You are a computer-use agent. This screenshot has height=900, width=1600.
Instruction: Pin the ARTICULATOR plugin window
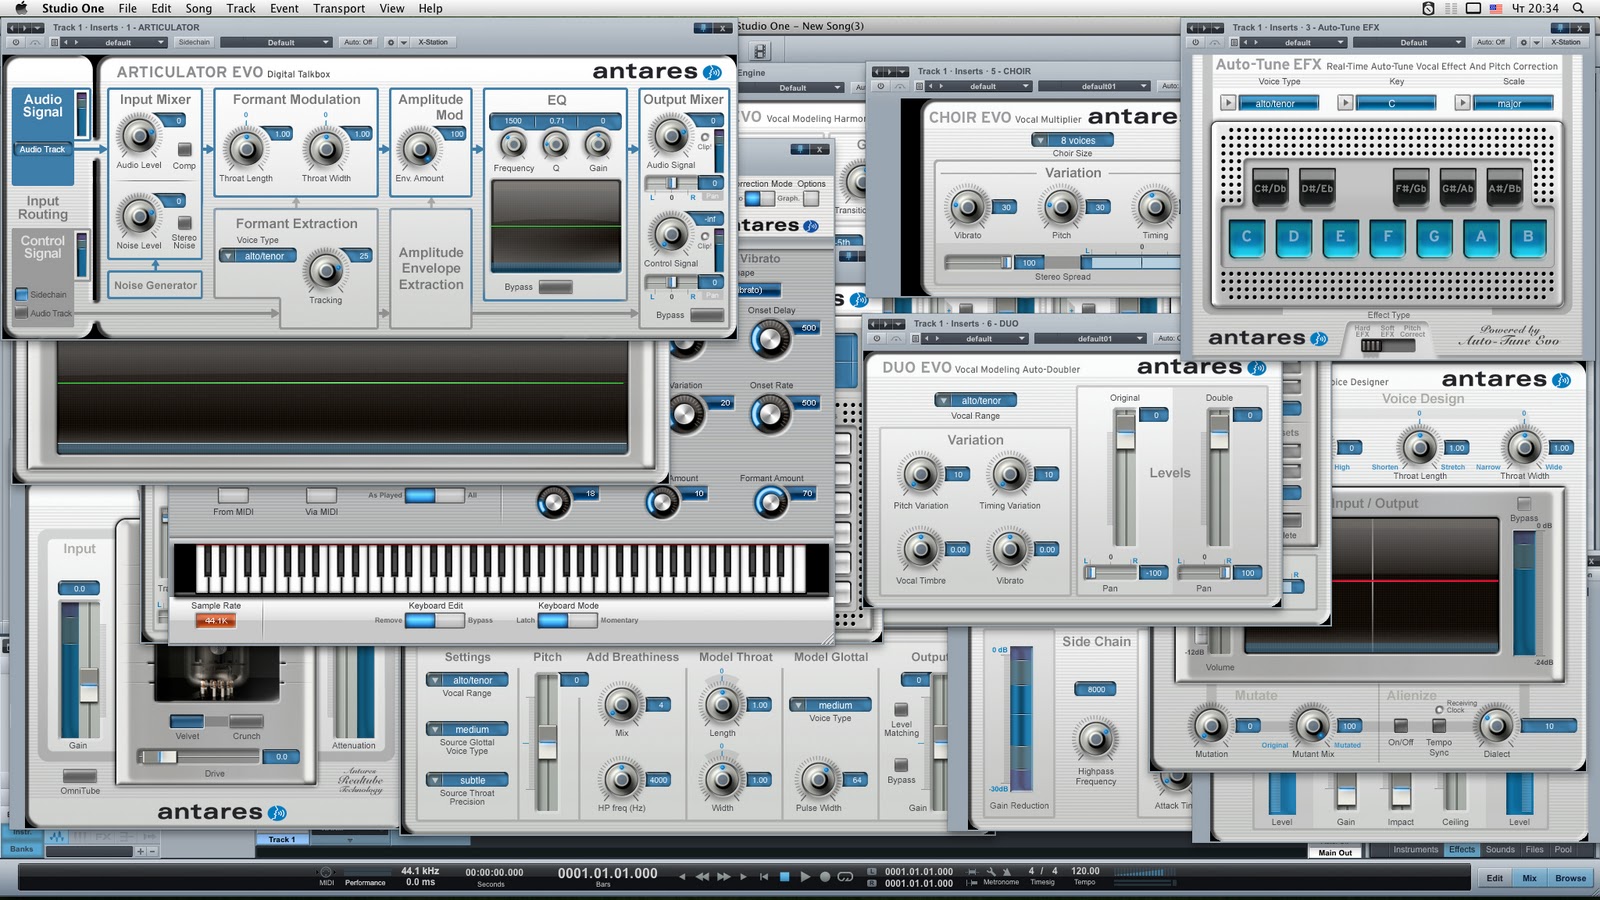click(703, 28)
